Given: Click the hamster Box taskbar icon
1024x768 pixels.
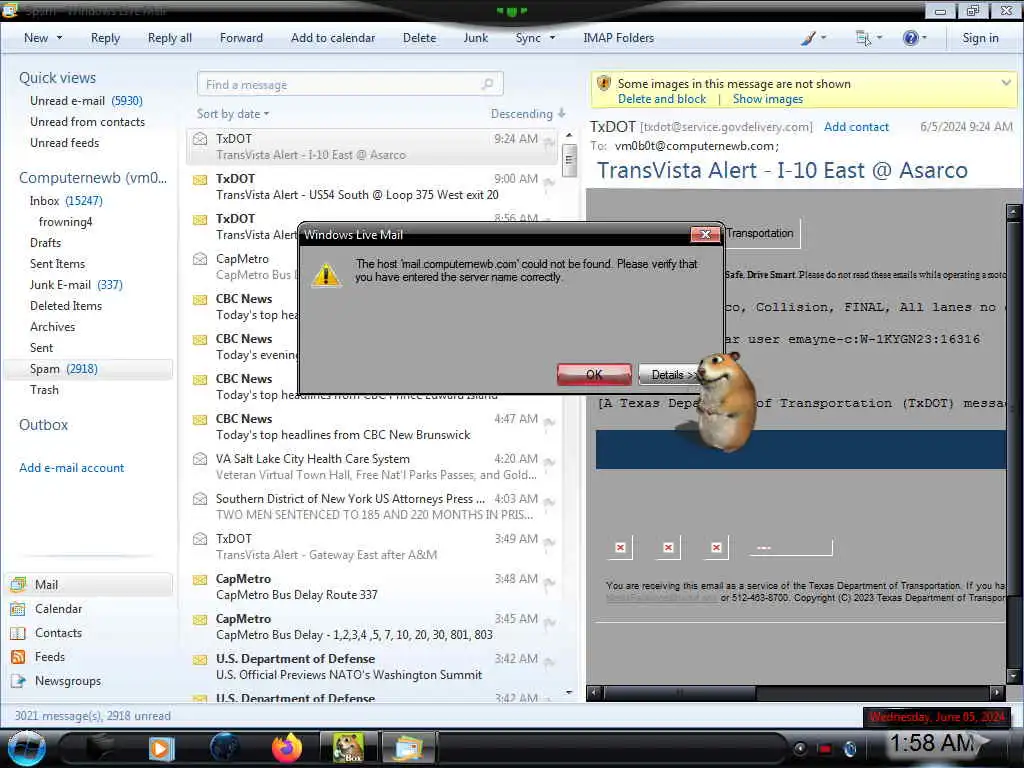Looking at the screenshot, I should click(348, 748).
